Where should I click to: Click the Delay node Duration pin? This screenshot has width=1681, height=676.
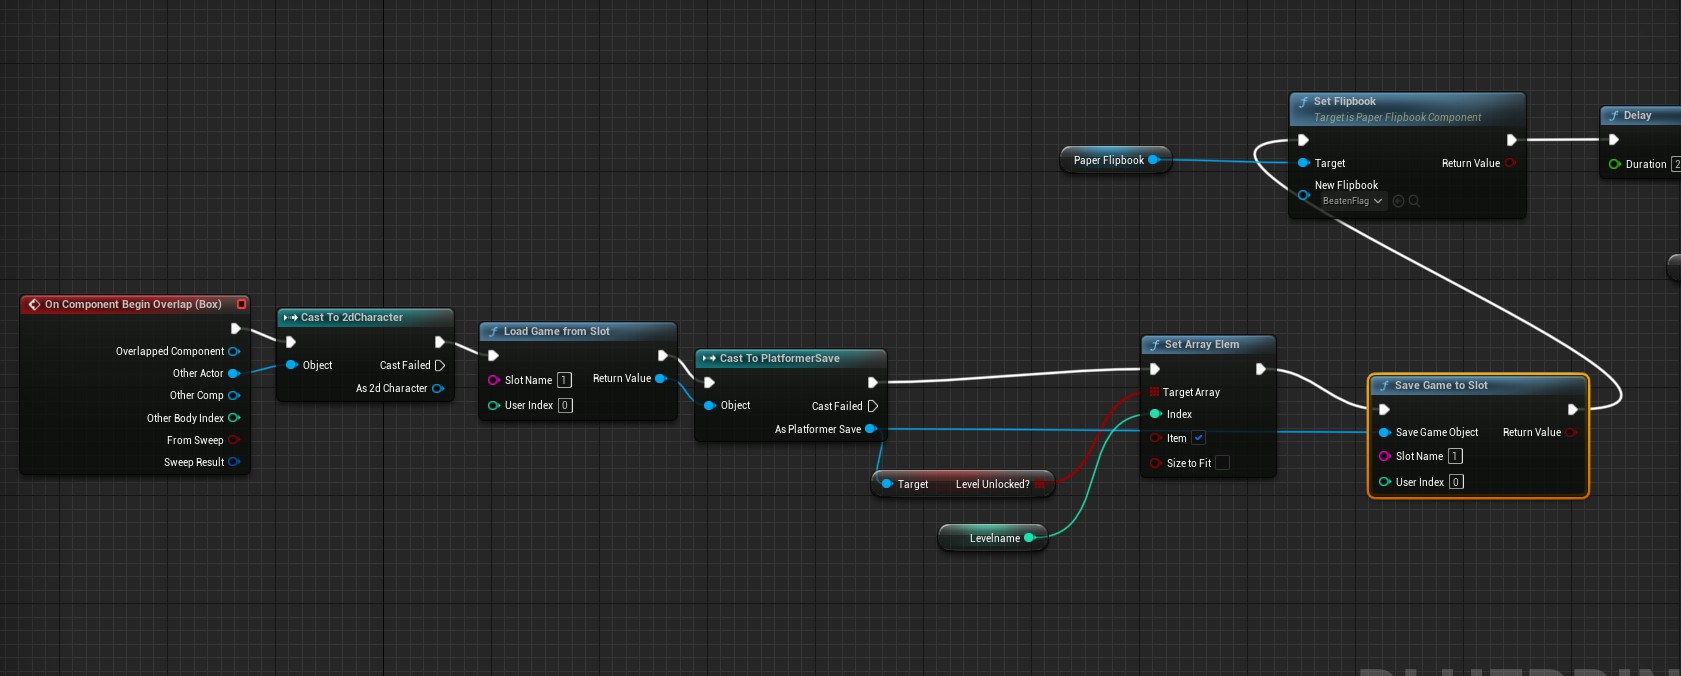click(x=1614, y=164)
